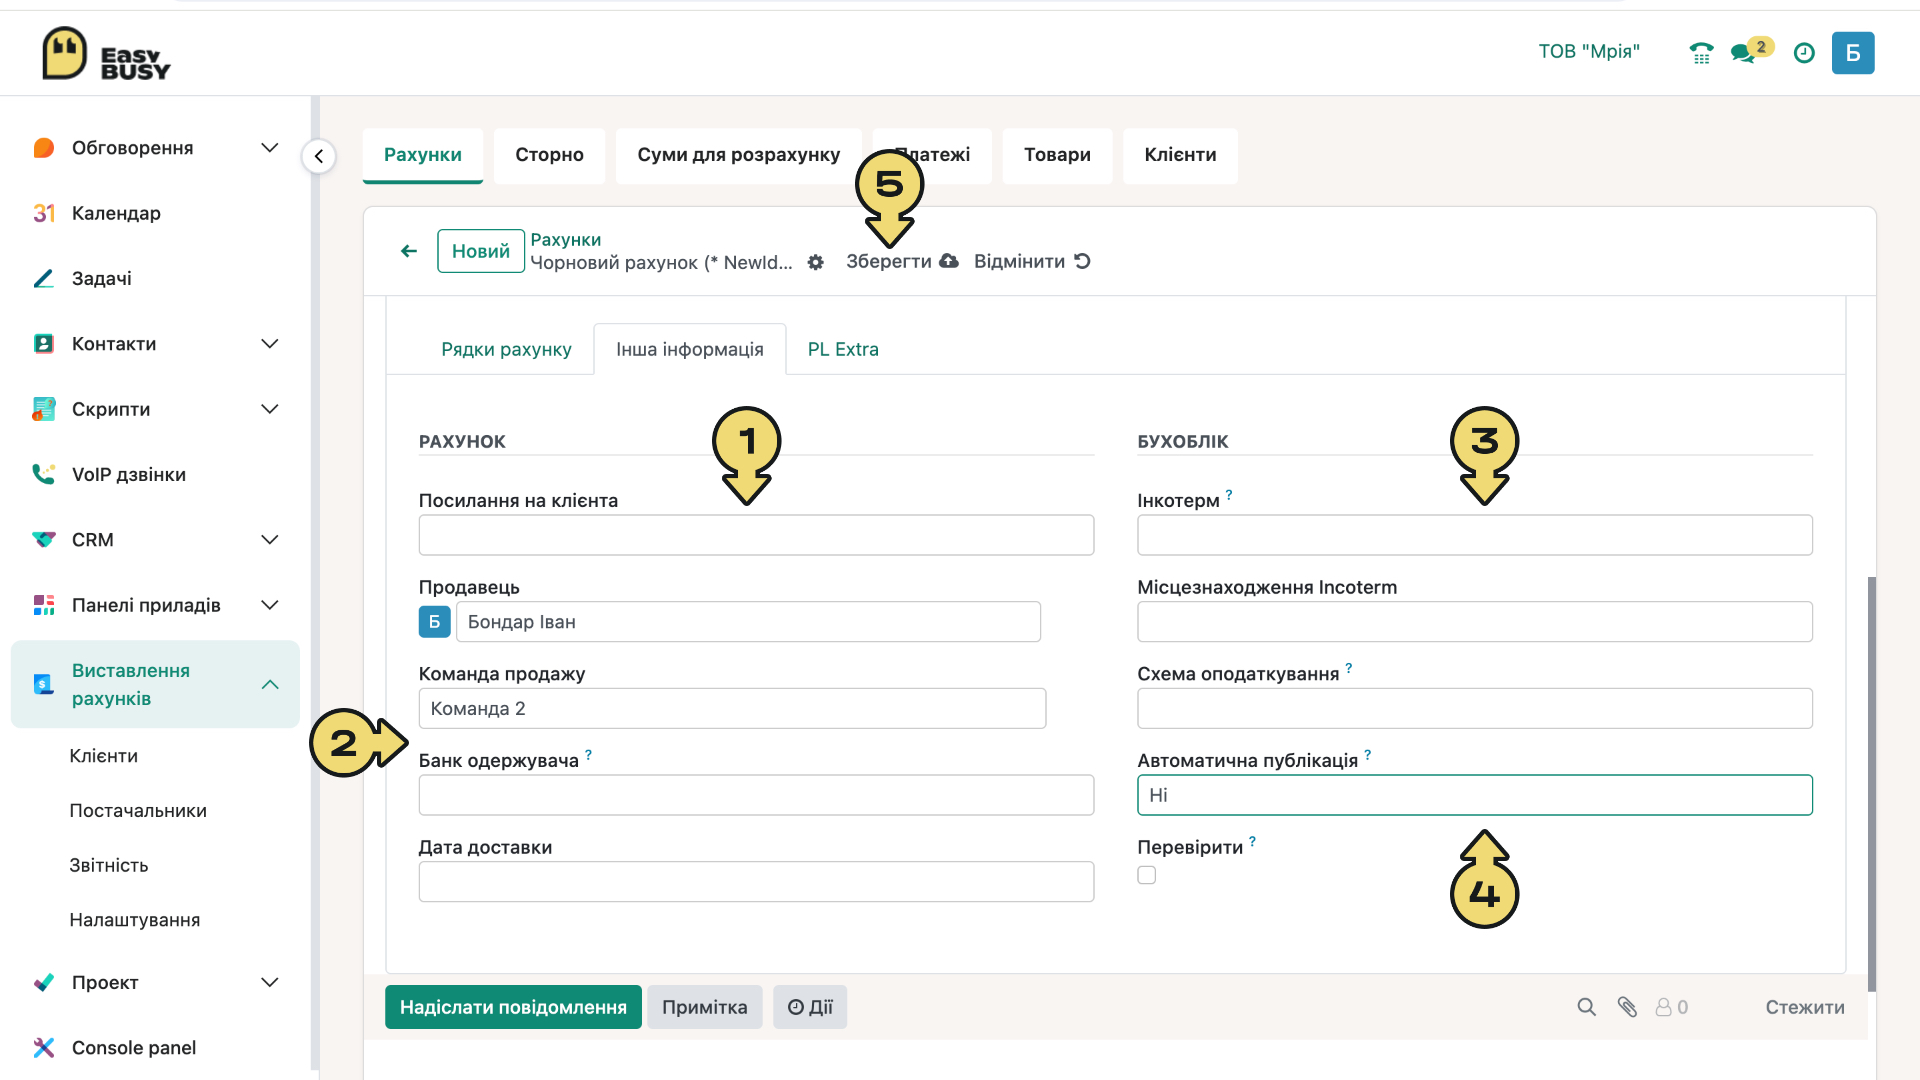Open the Схема оподаткування dropdown
The width and height of the screenshot is (1920, 1080).
point(1475,708)
